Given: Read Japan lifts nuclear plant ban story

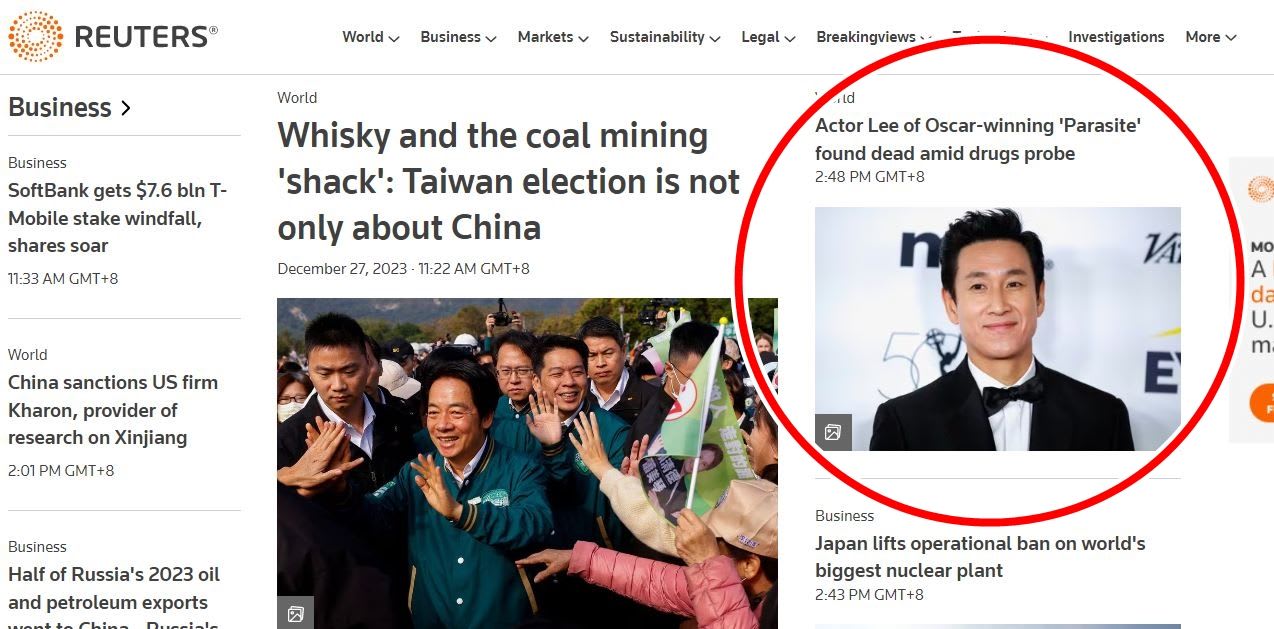Looking at the screenshot, I should click(980, 557).
